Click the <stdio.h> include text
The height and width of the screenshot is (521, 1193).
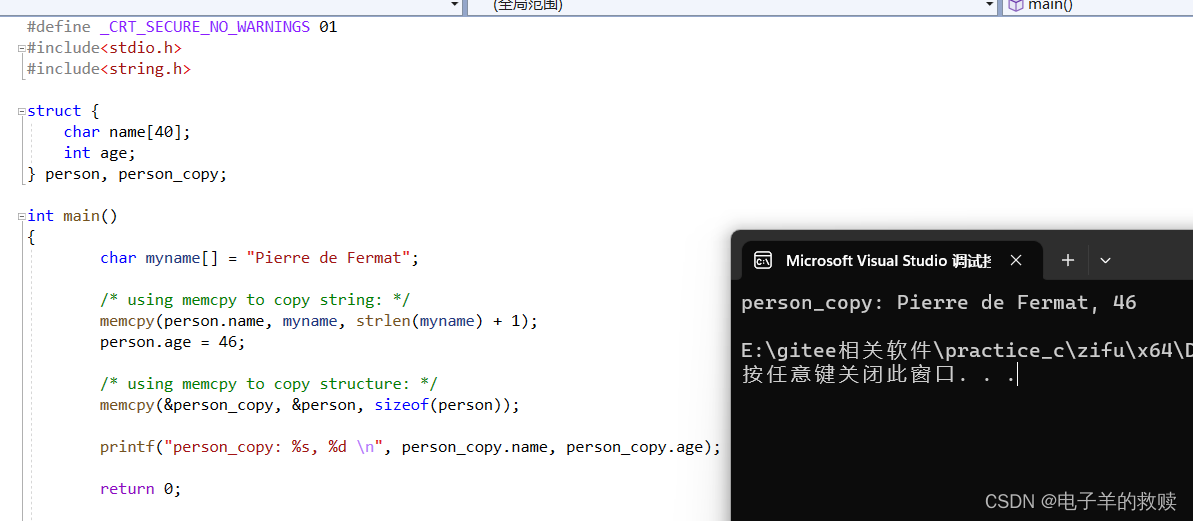(141, 48)
